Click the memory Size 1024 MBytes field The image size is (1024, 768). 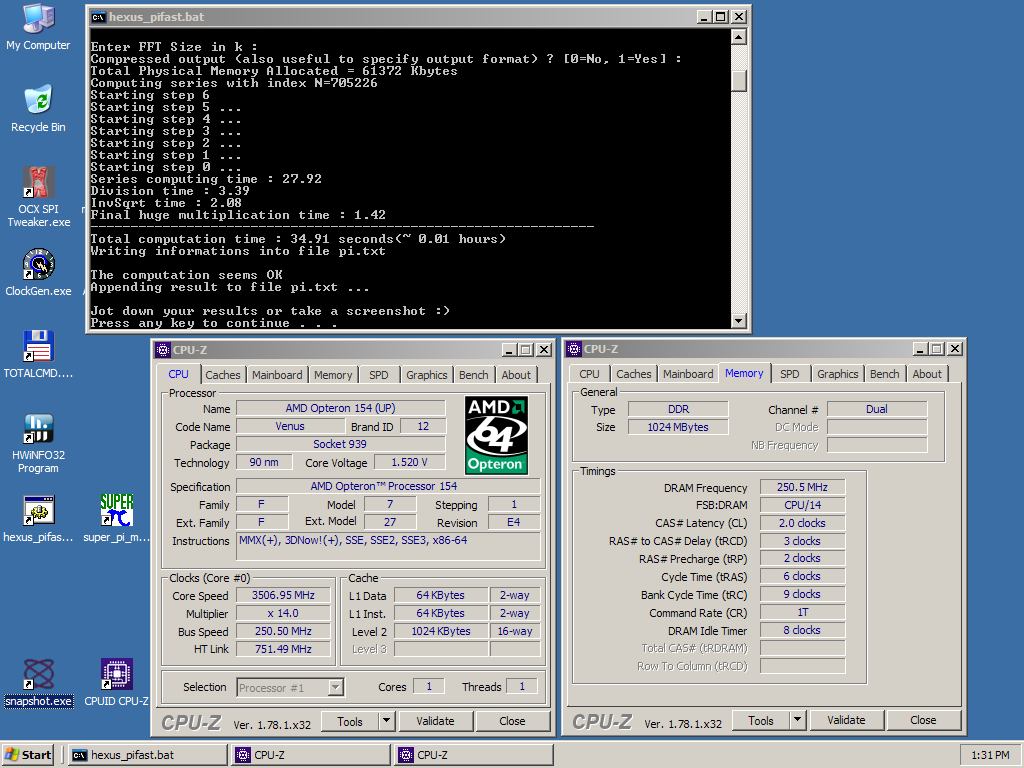click(x=678, y=427)
